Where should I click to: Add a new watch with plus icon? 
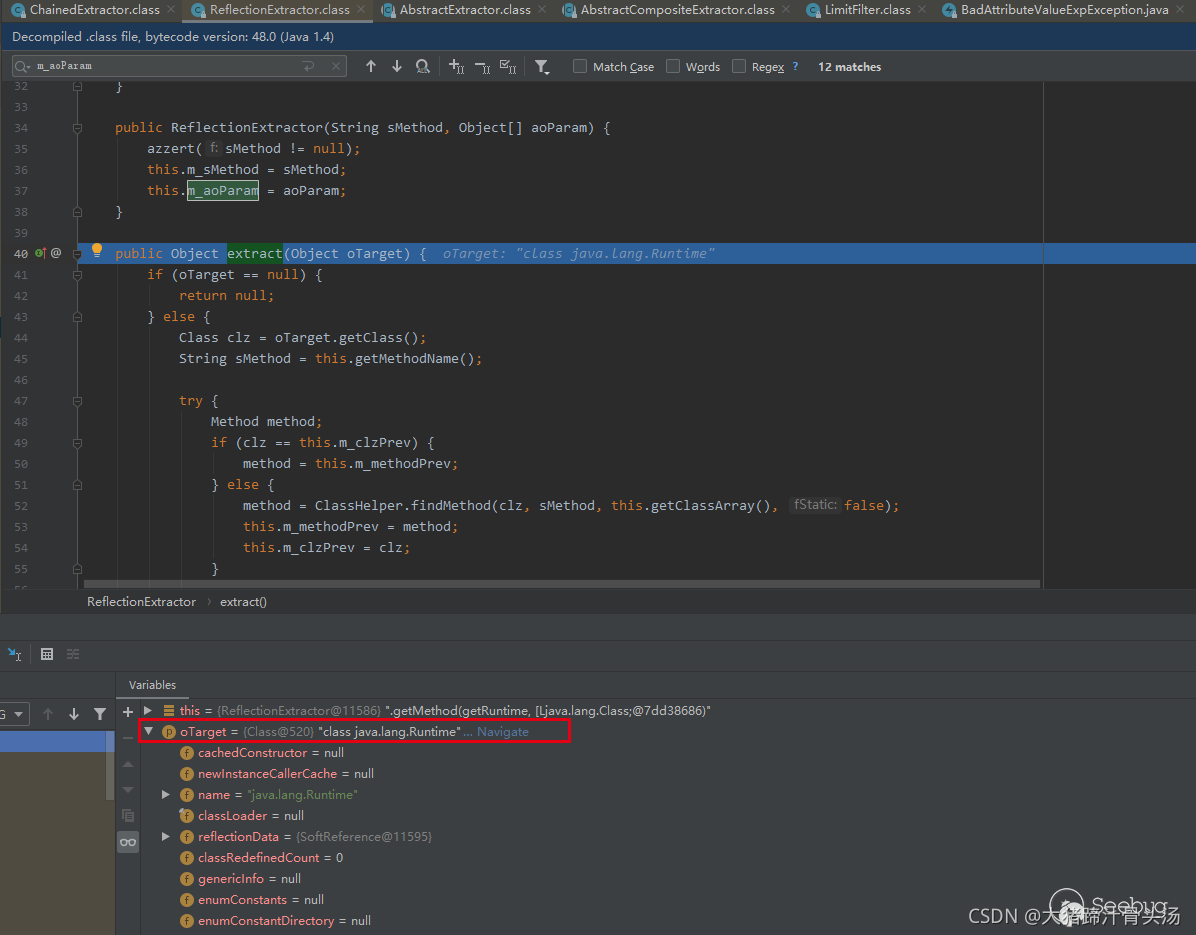point(127,711)
